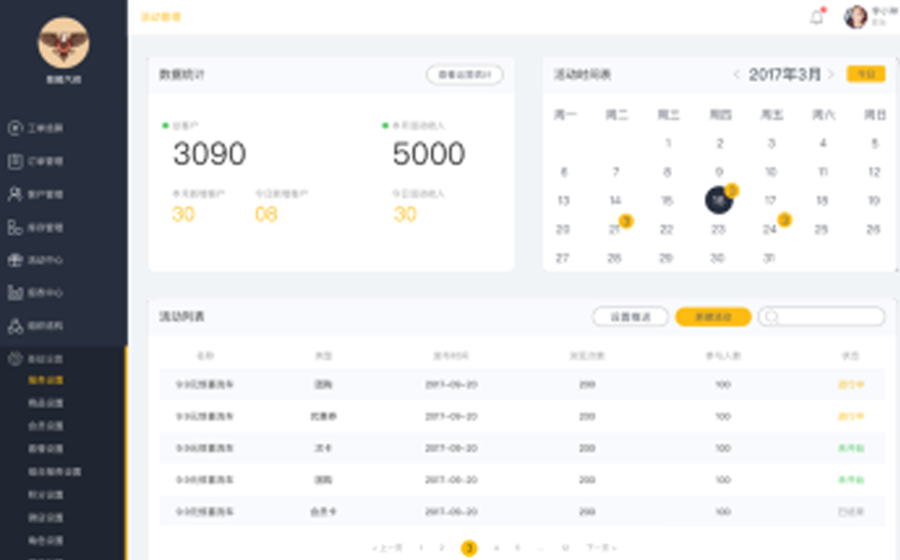Click the eagle logo in the sidebar

[x=63, y=42]
